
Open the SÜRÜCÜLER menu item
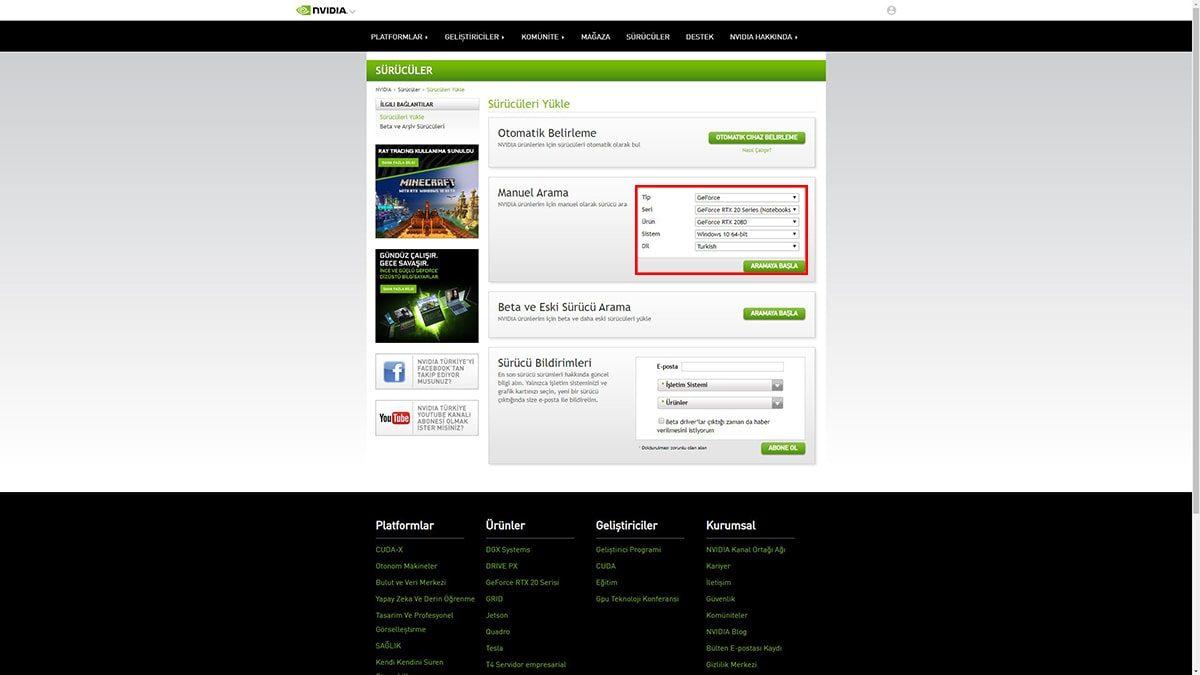click(x=648, y=36)
